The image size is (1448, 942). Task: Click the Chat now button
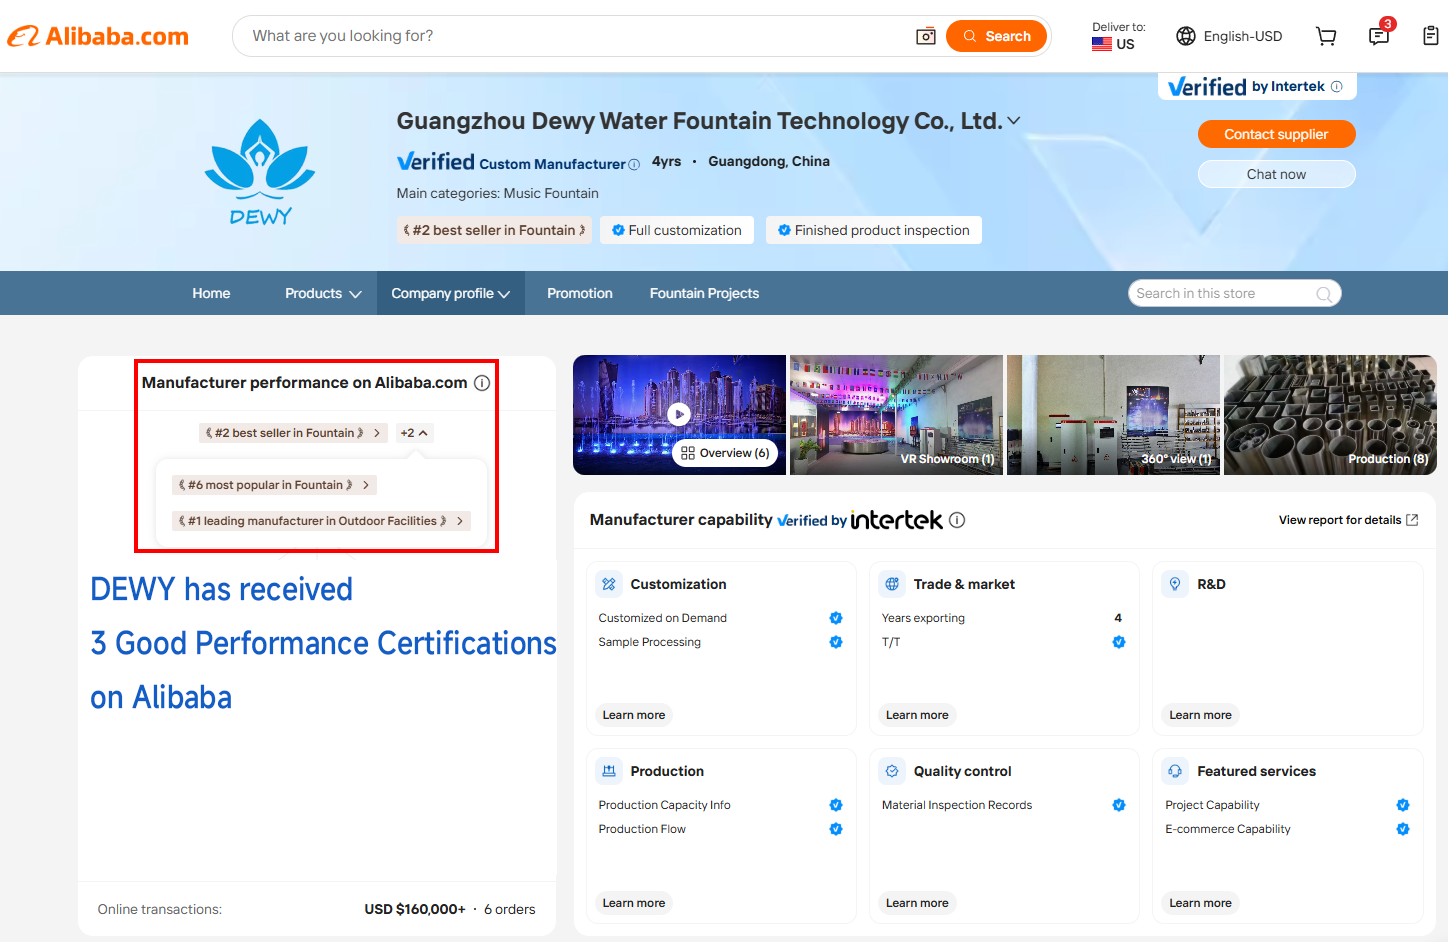coord(1276,174)
